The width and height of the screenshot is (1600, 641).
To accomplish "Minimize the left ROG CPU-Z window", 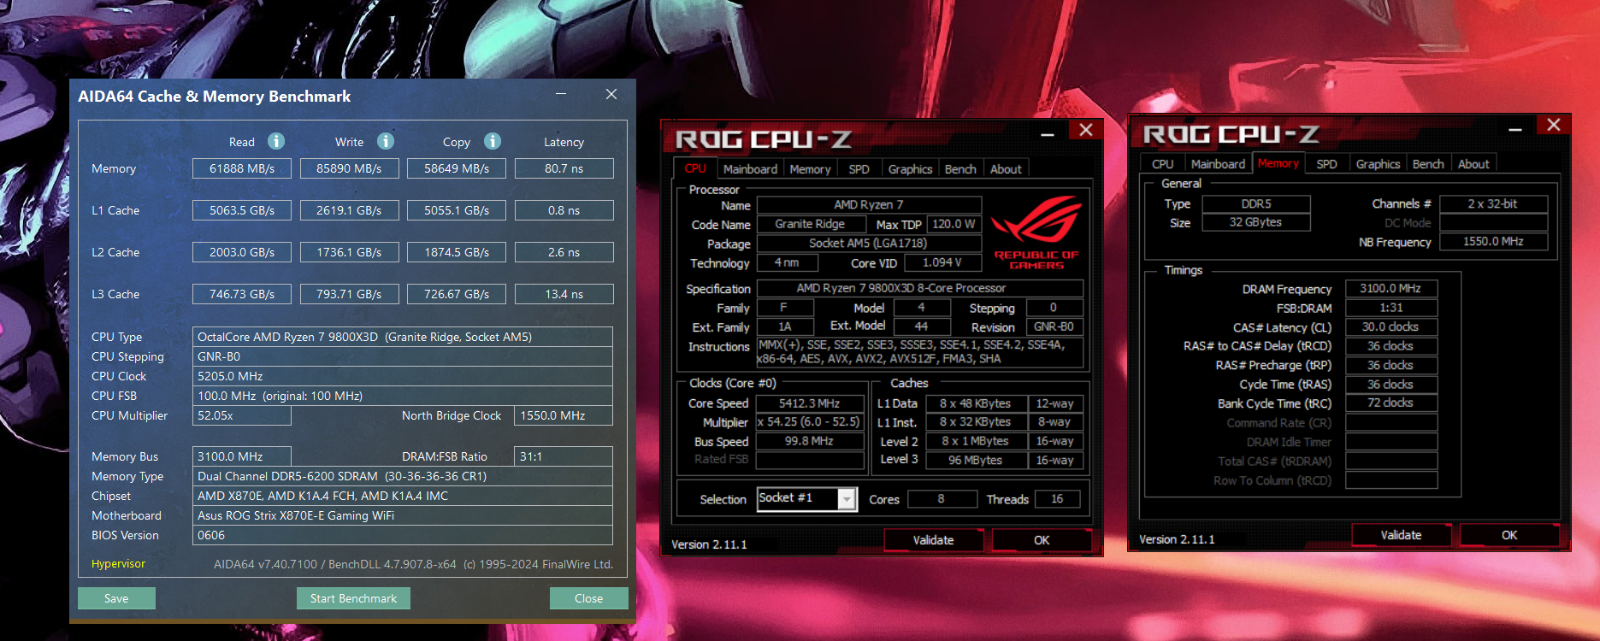I will click(1047, 133).
